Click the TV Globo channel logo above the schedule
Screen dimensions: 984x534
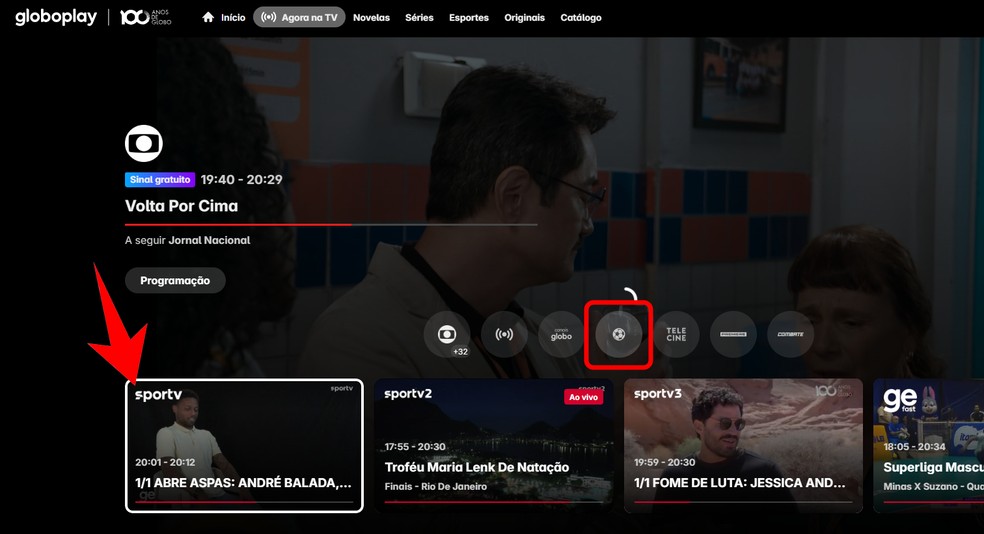pos(144,143)
